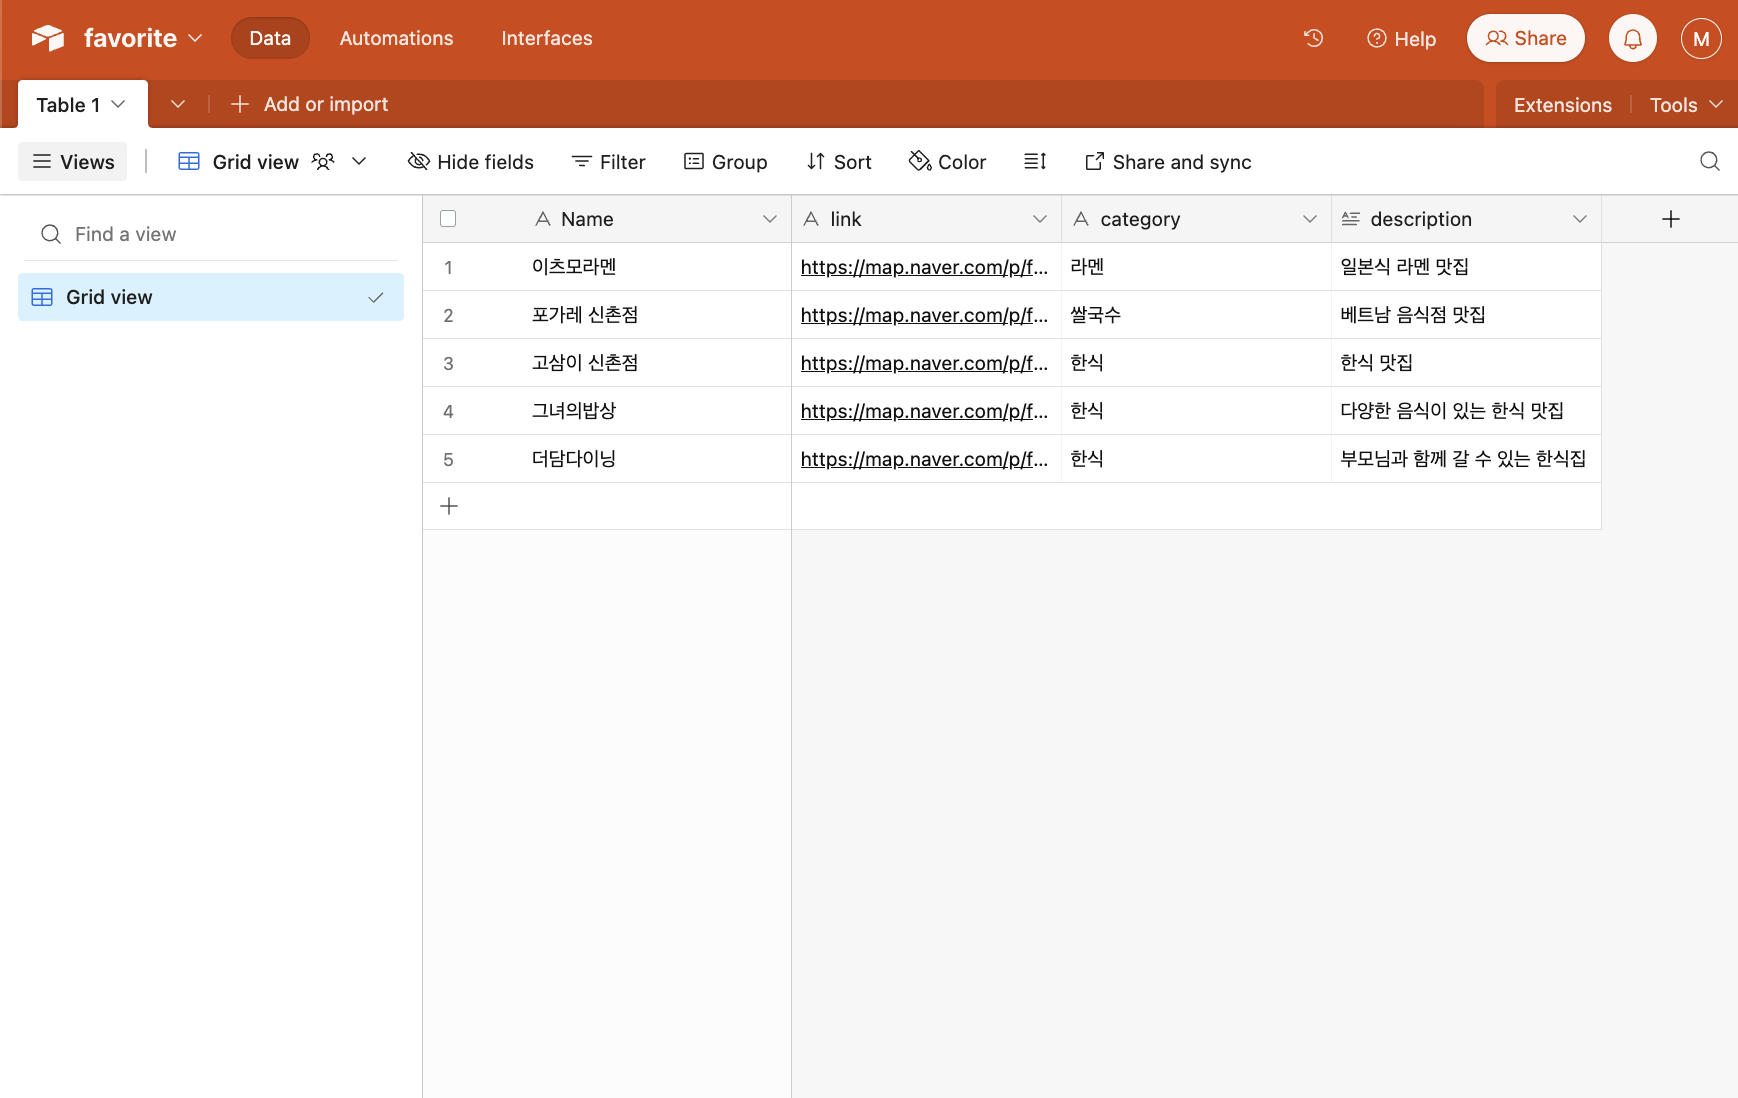Open the Filter option

point(608,161)
